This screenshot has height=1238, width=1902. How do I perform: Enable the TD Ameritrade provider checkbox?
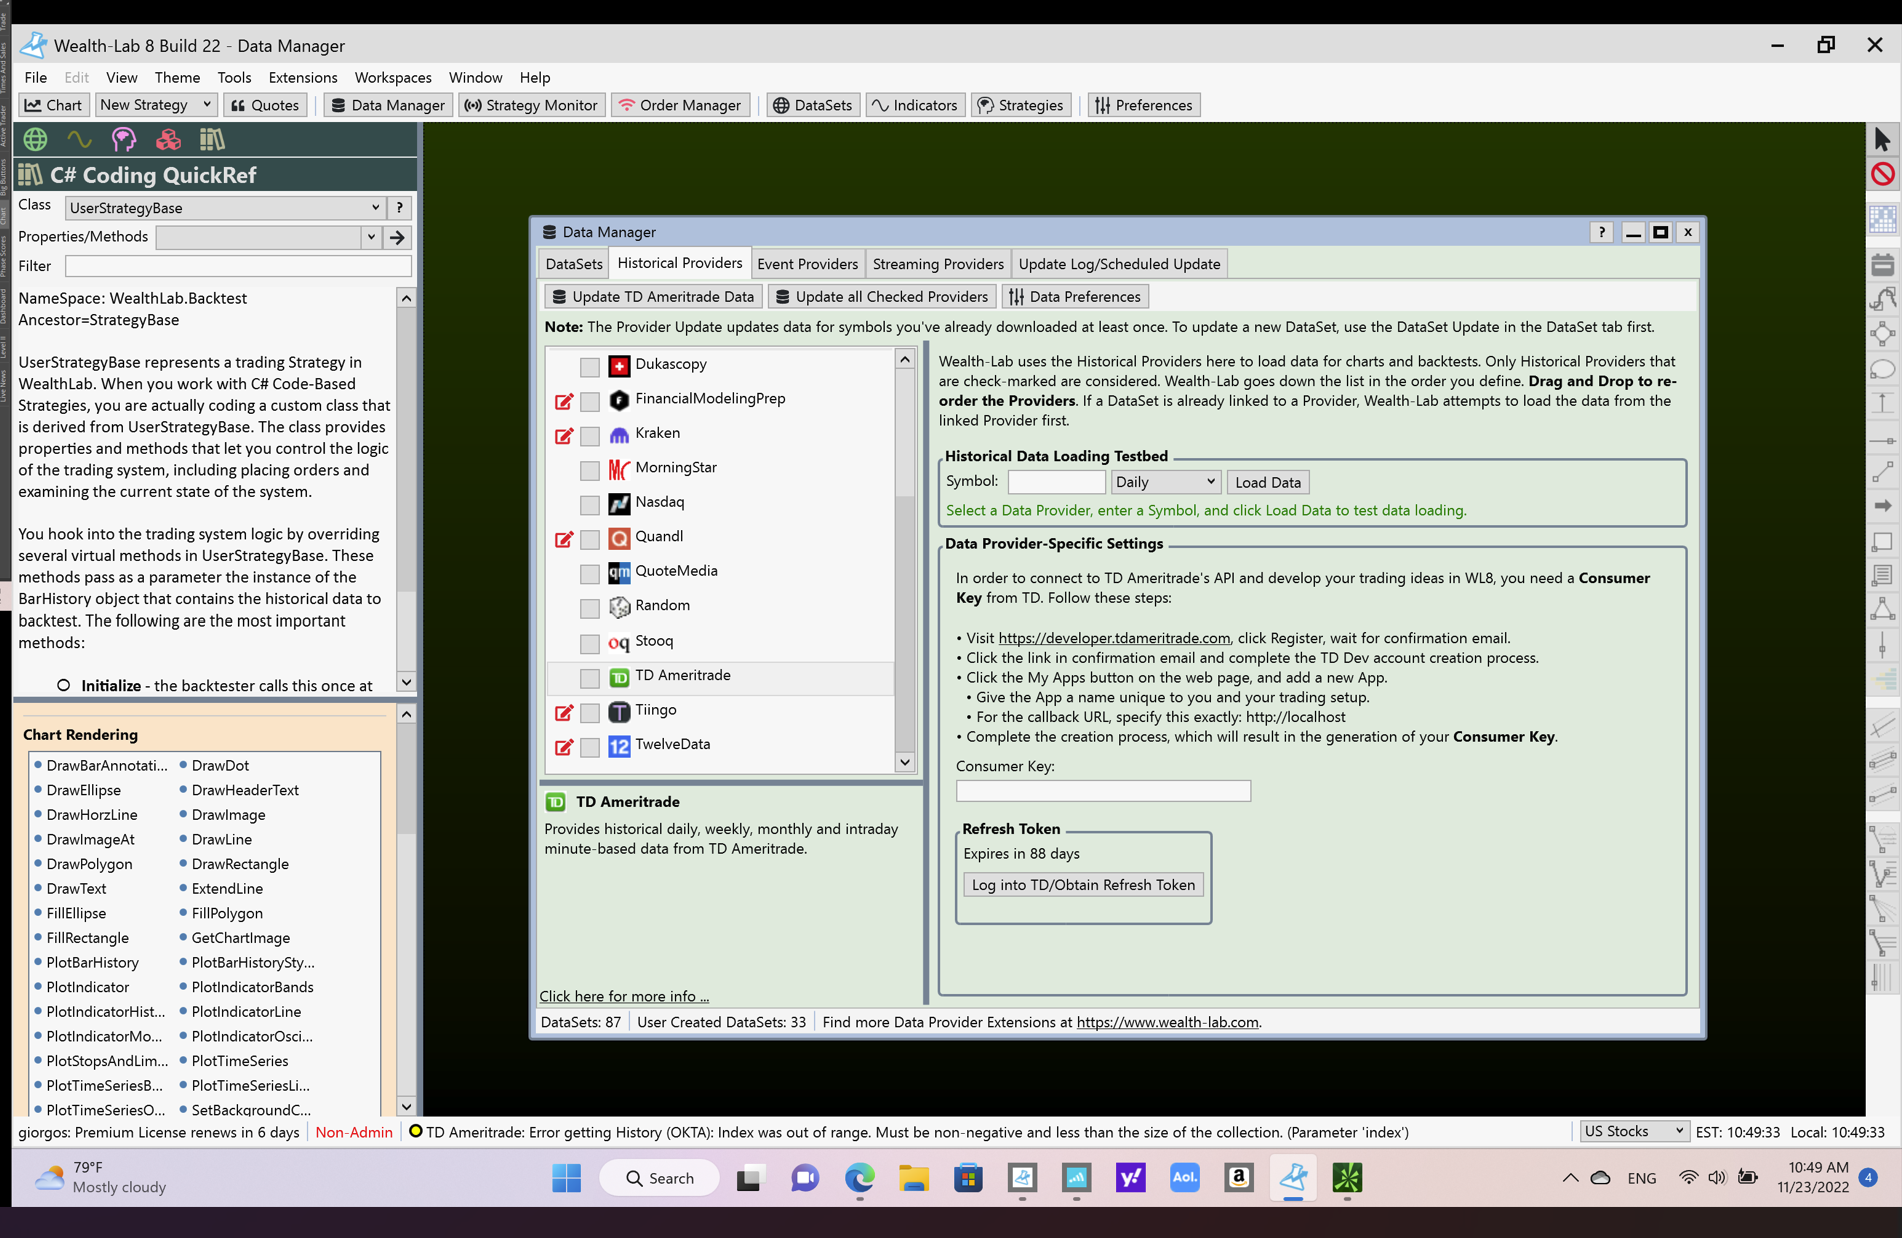(x=590, y=678)
